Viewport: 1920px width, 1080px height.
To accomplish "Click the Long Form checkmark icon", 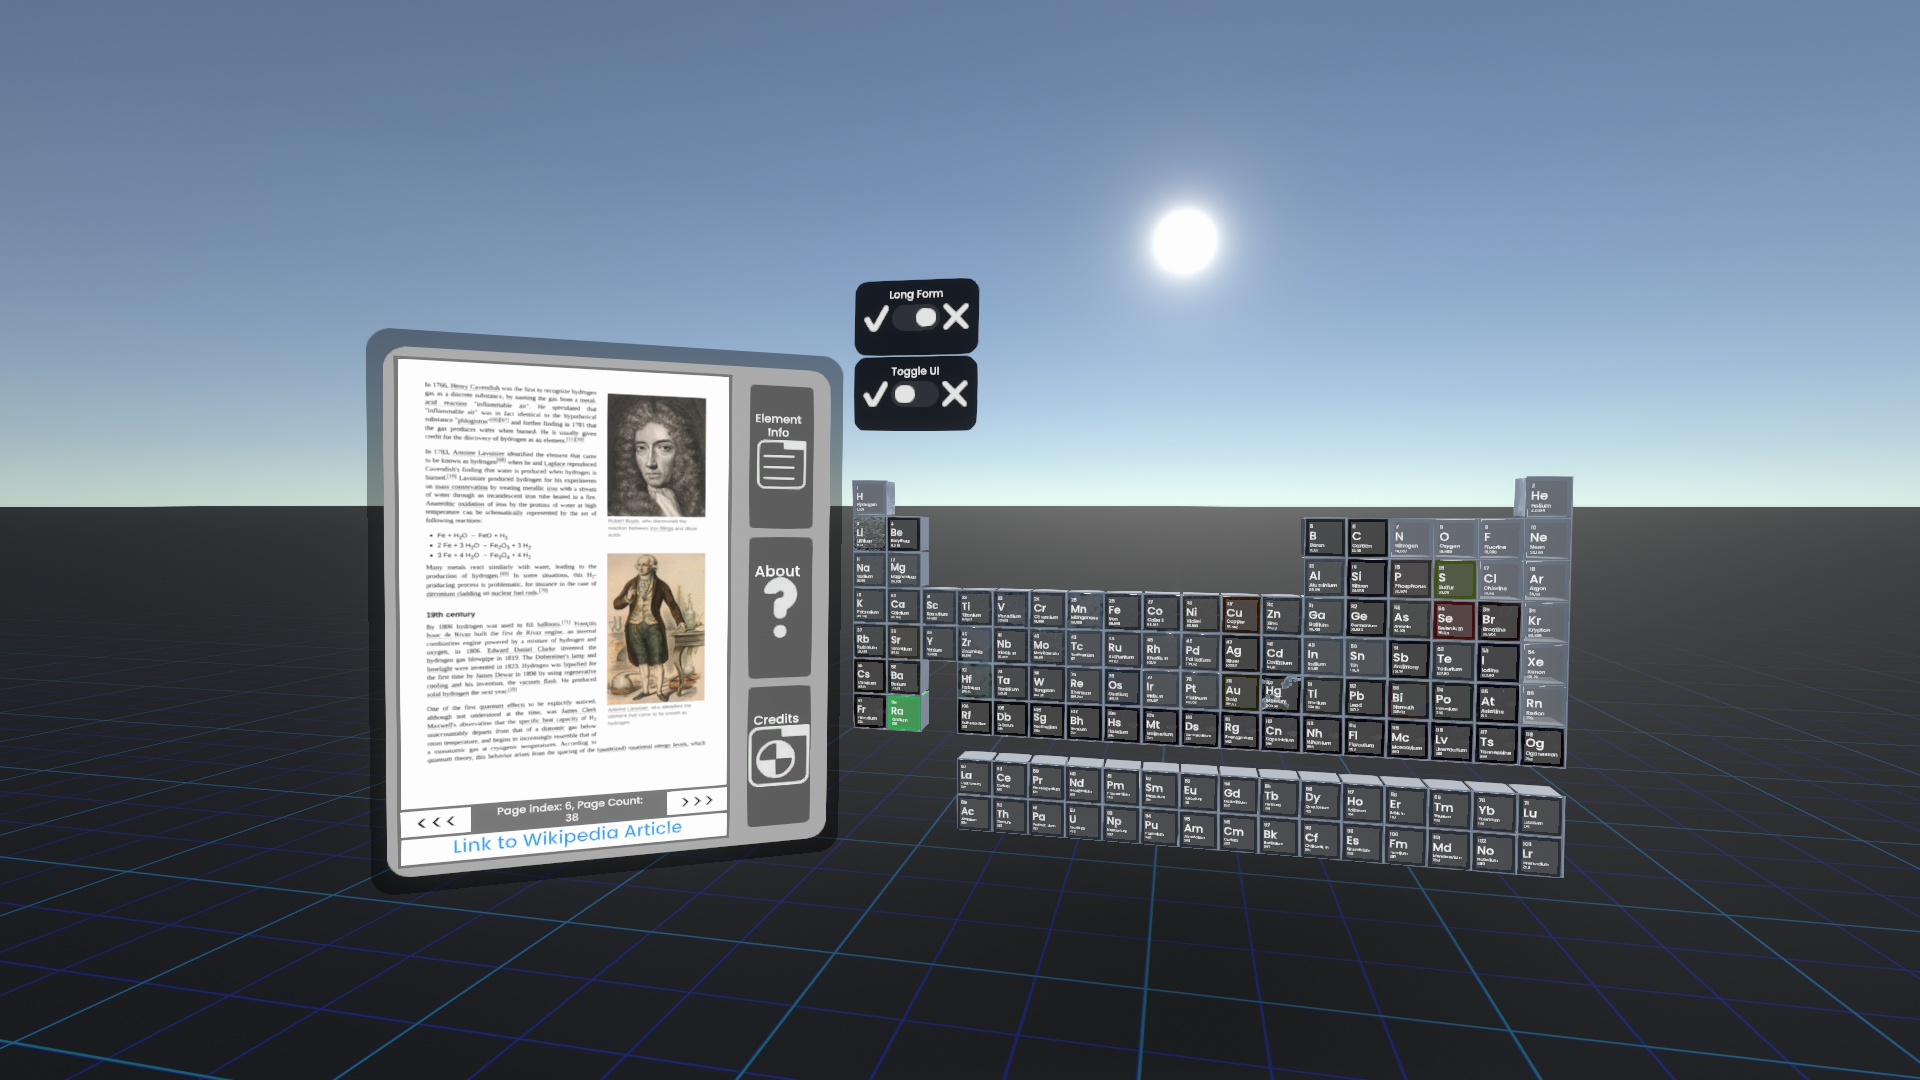I will (876, 319).
